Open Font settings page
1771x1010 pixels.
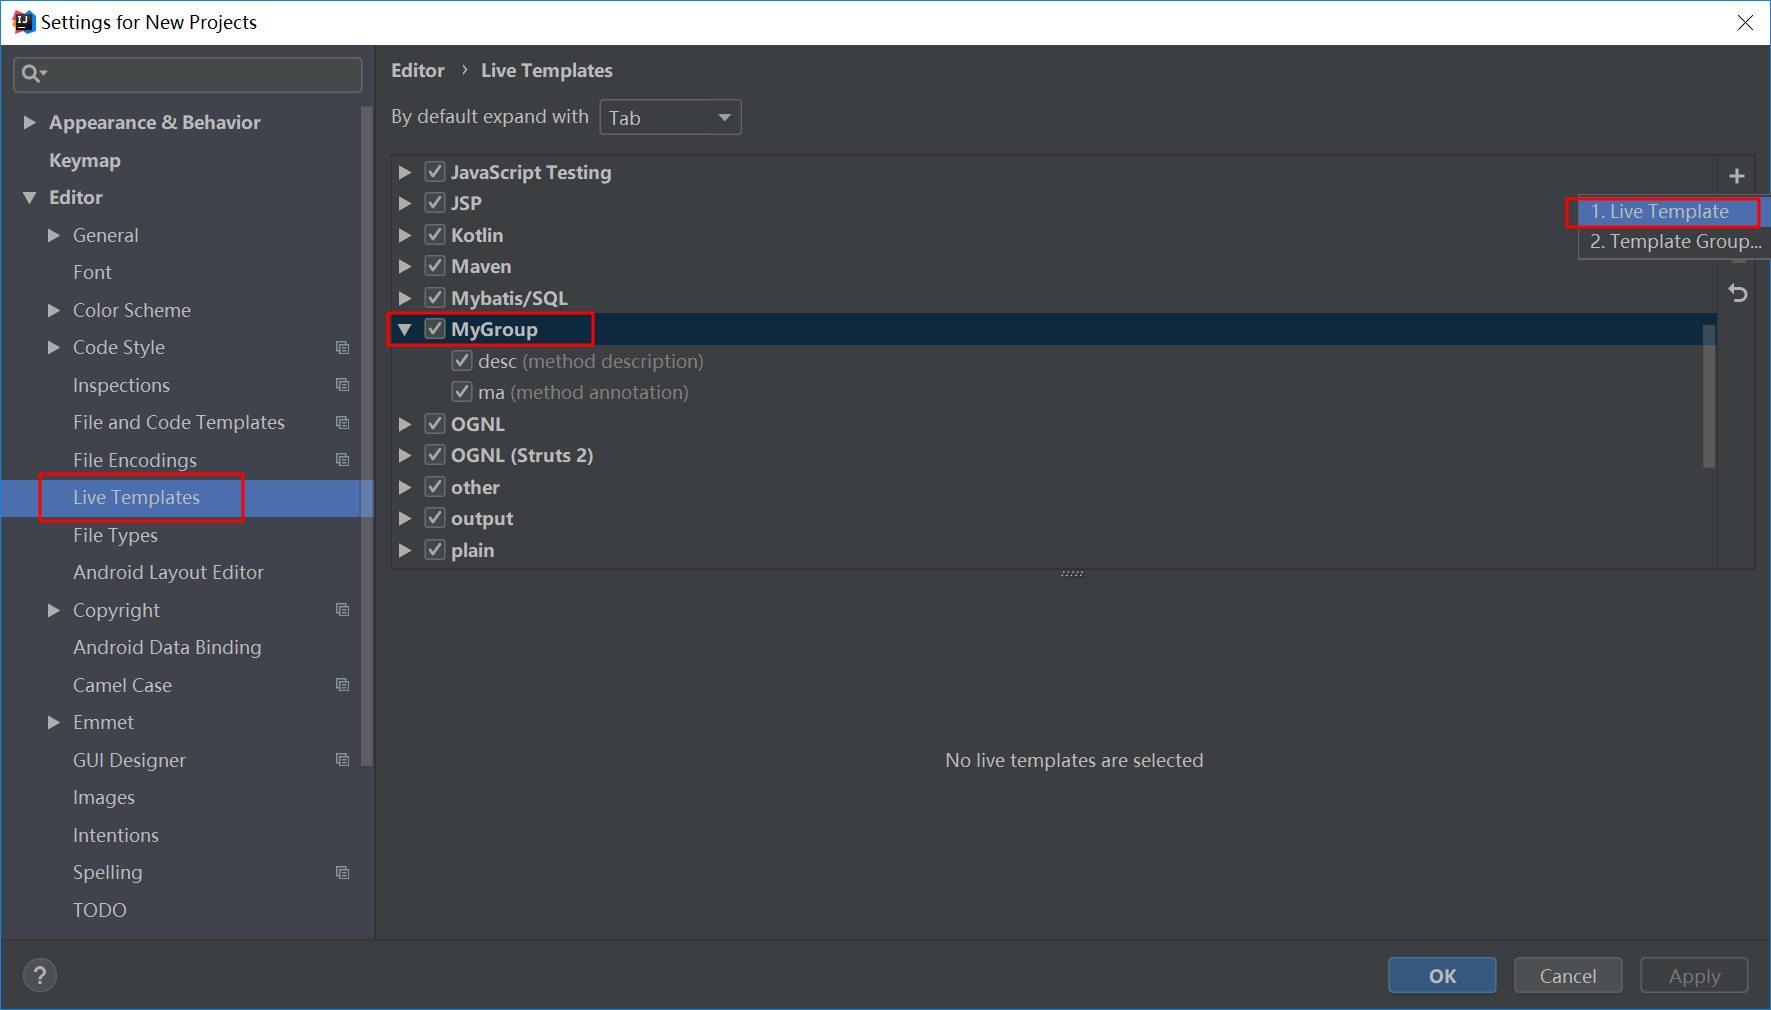pos(92,272)
